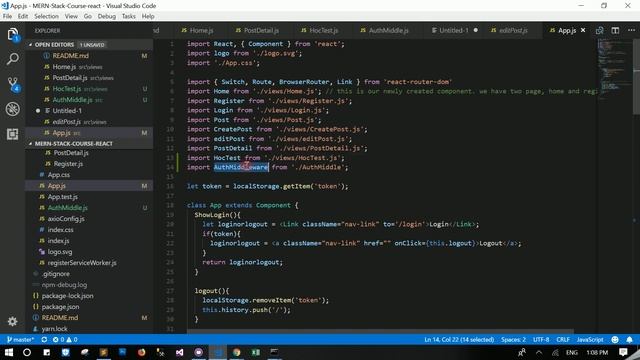640x360 pixels.
Task: Open yarn.lock in the file tree
Action: [54, 329]
